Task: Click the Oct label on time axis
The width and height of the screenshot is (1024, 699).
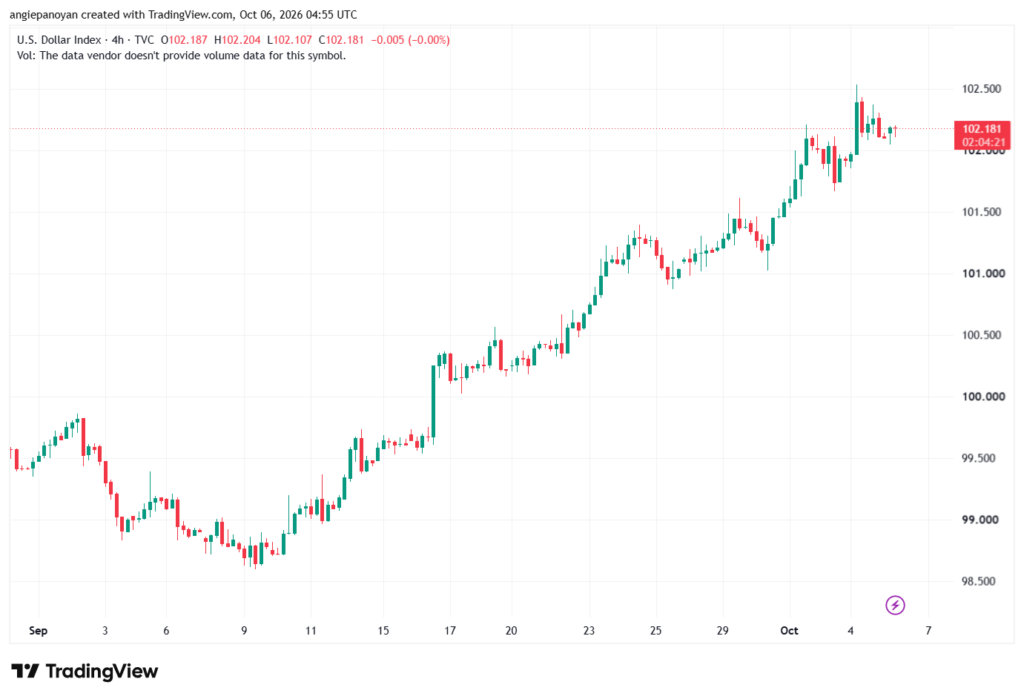Action: [789, 630]
